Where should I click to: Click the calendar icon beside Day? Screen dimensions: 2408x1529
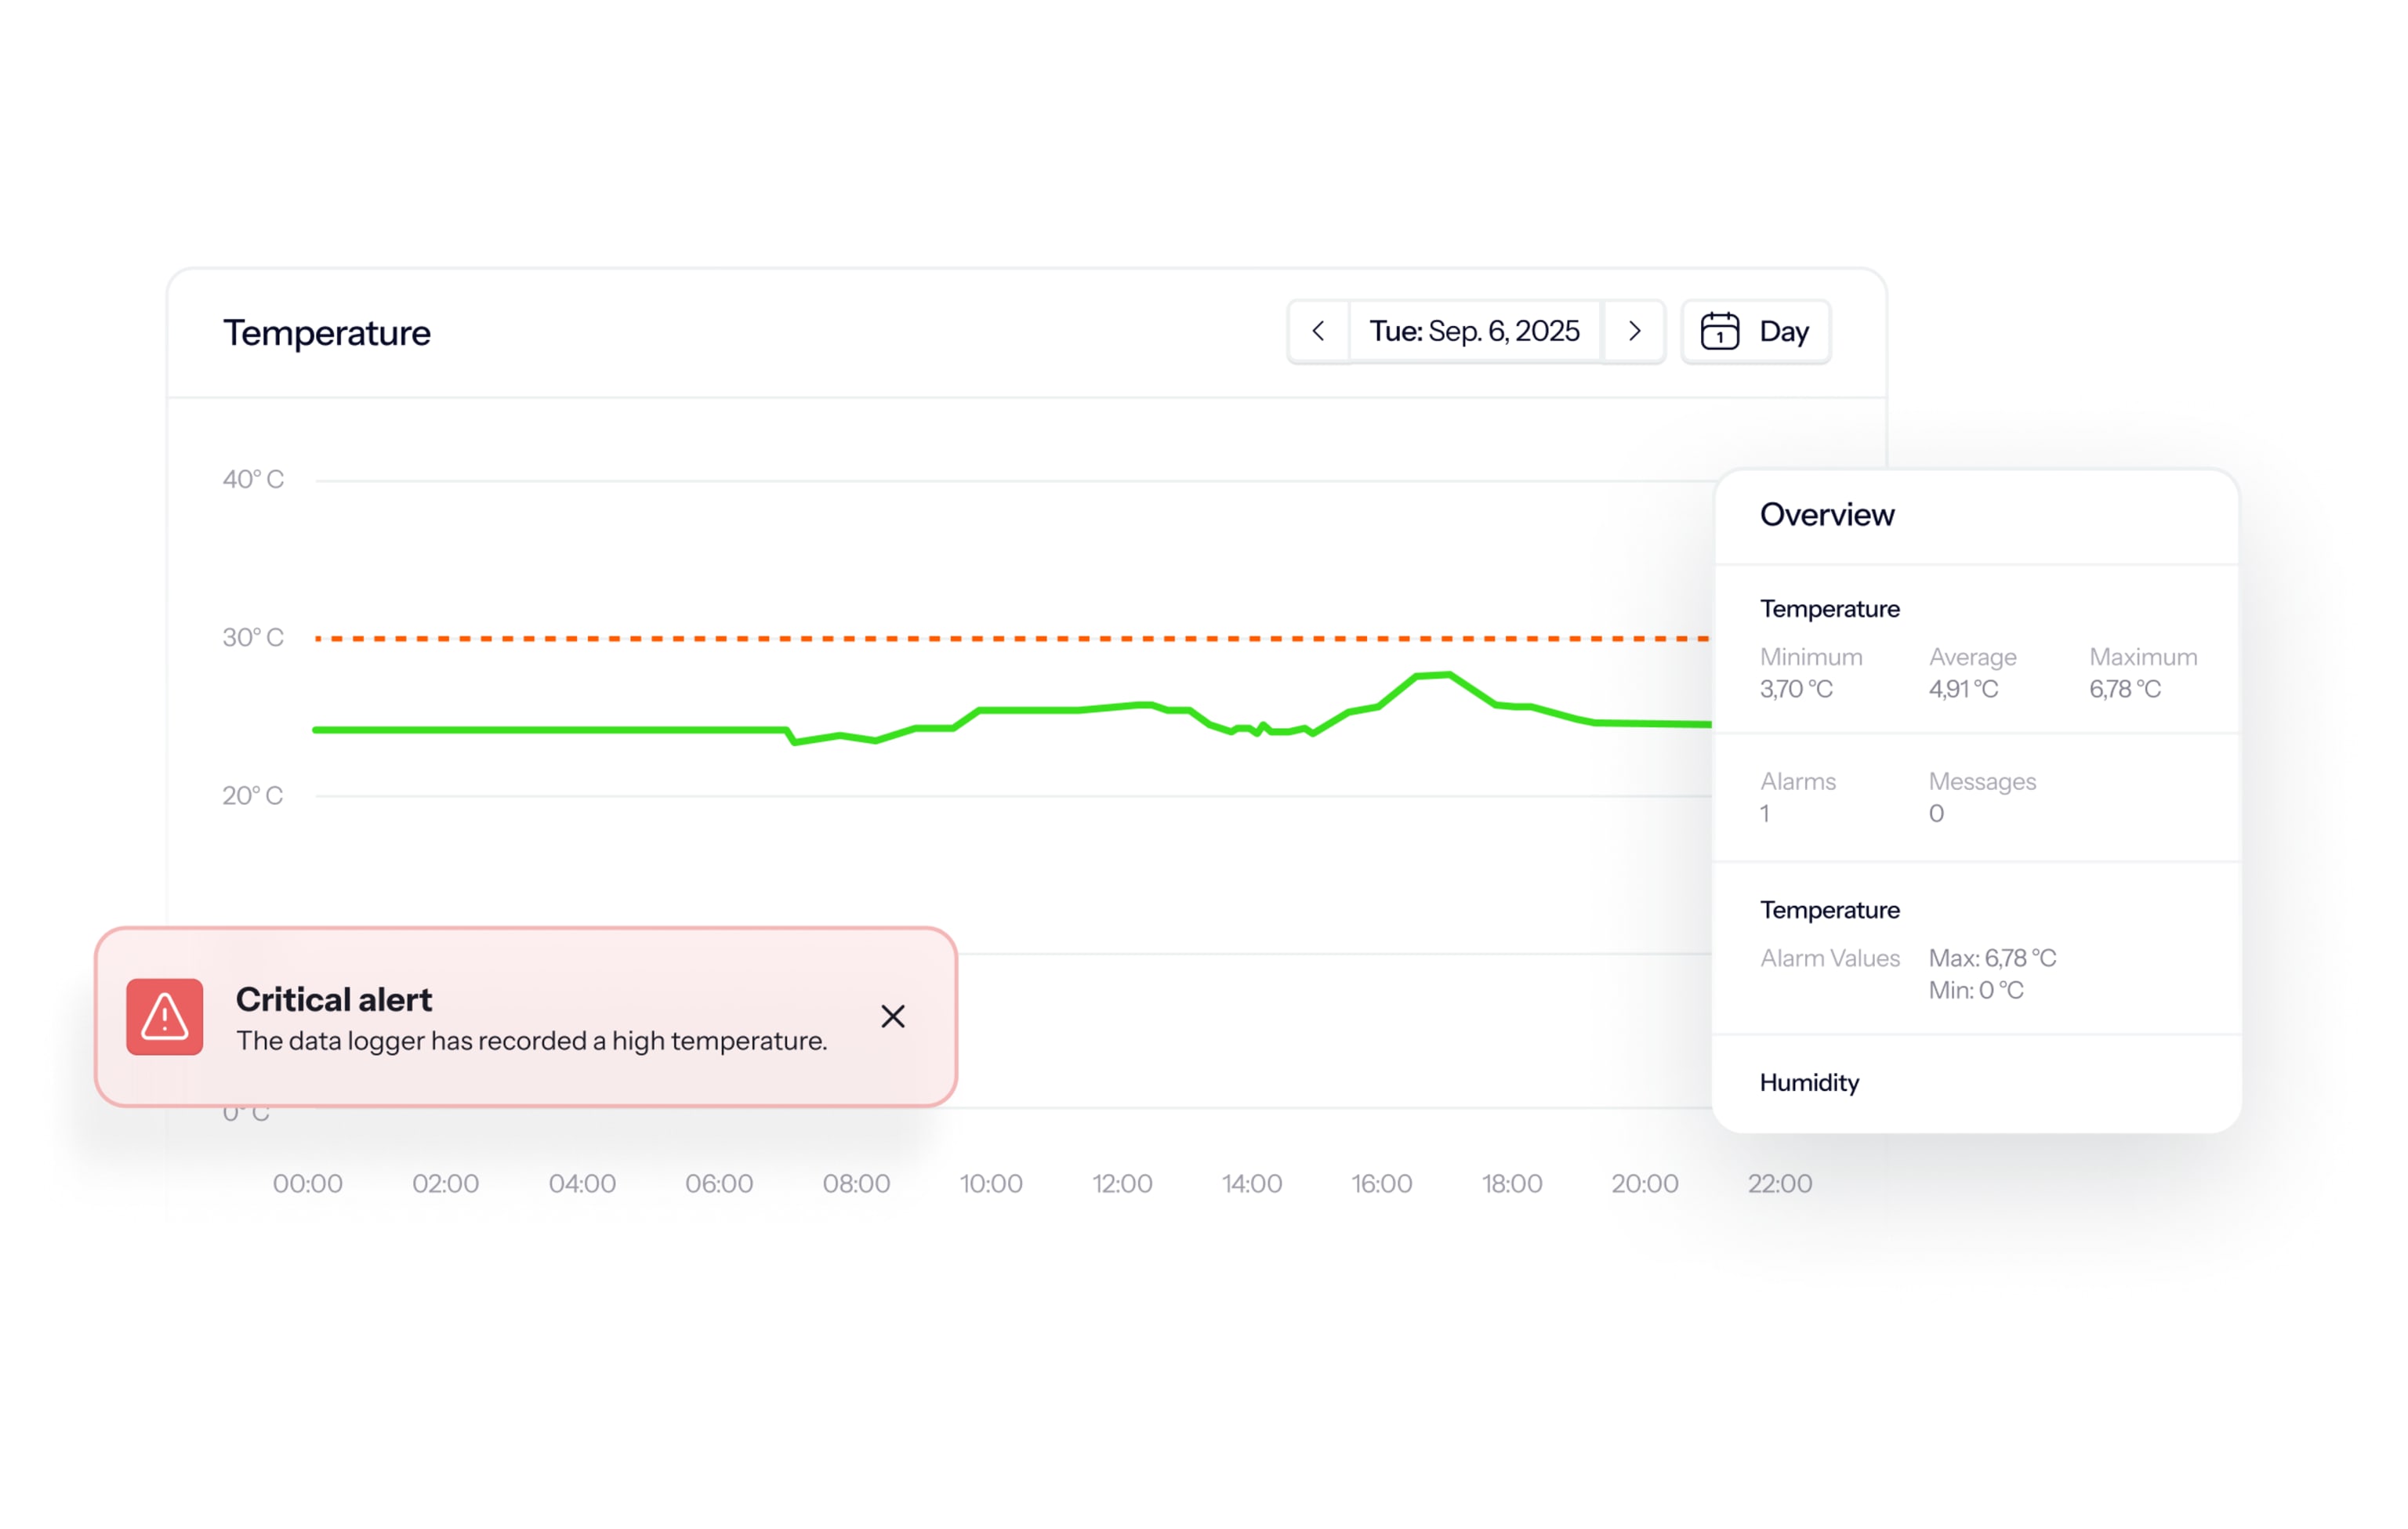coord(1719,331)
